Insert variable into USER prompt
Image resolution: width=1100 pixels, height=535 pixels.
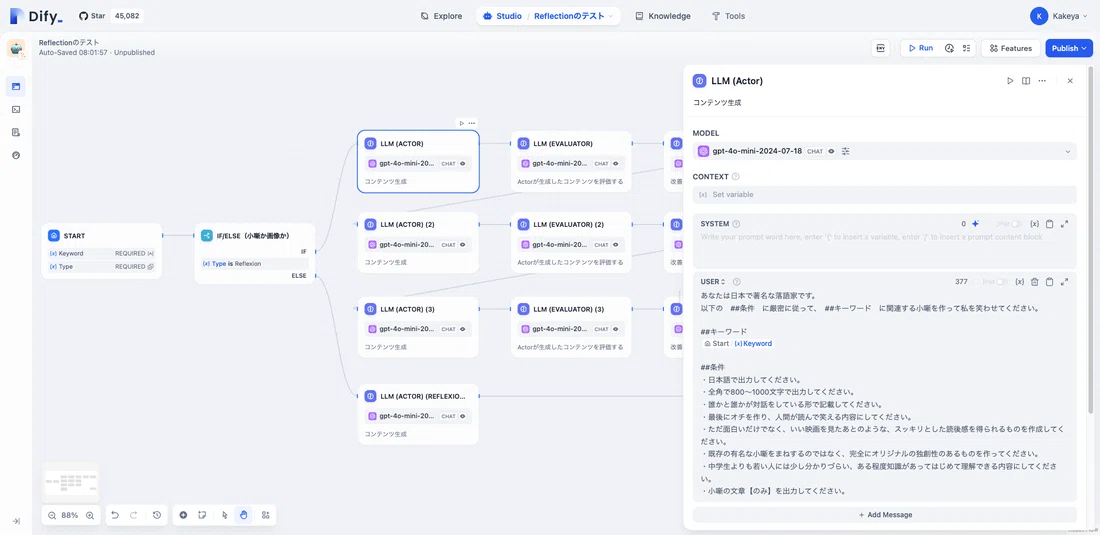point(1019,281)
